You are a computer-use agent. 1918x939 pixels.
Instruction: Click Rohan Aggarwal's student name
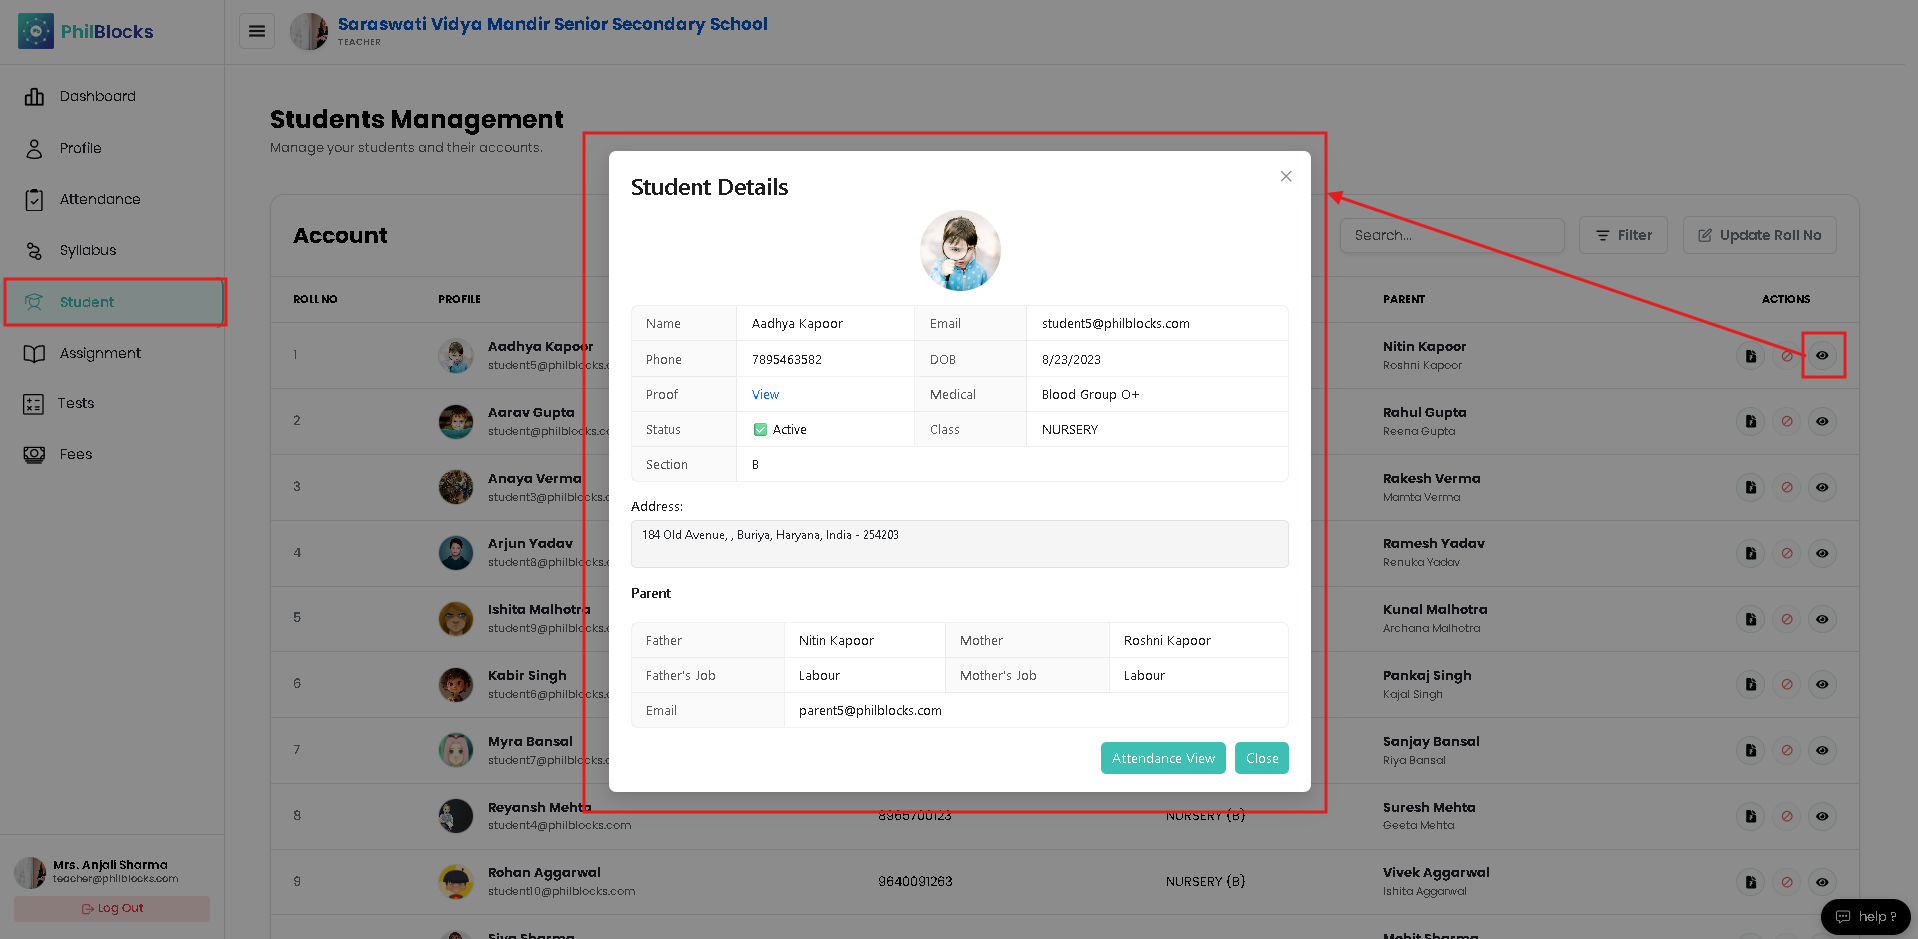tap(544, 873)
